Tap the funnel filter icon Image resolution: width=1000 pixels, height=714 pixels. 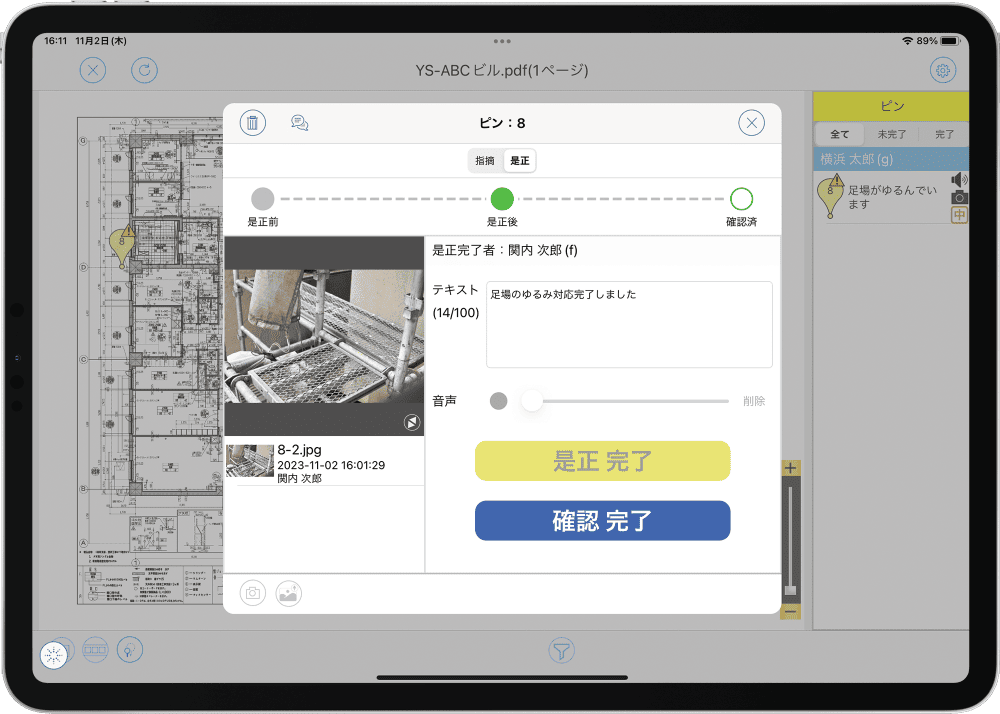tap(563, 652)
